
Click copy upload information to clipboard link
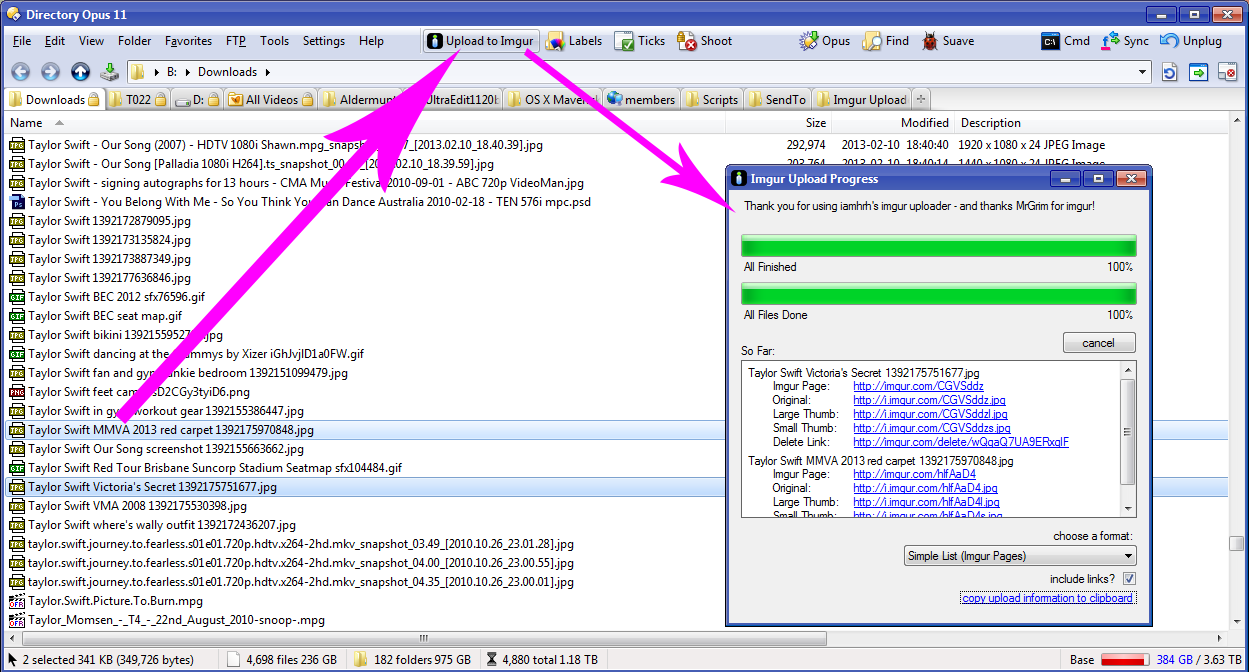click(1047, 598)
